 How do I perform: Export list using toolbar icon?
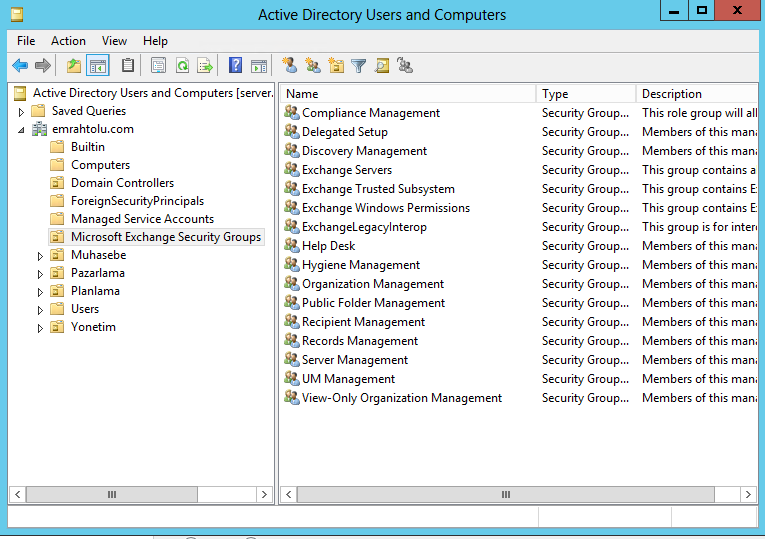pos(205,65)
